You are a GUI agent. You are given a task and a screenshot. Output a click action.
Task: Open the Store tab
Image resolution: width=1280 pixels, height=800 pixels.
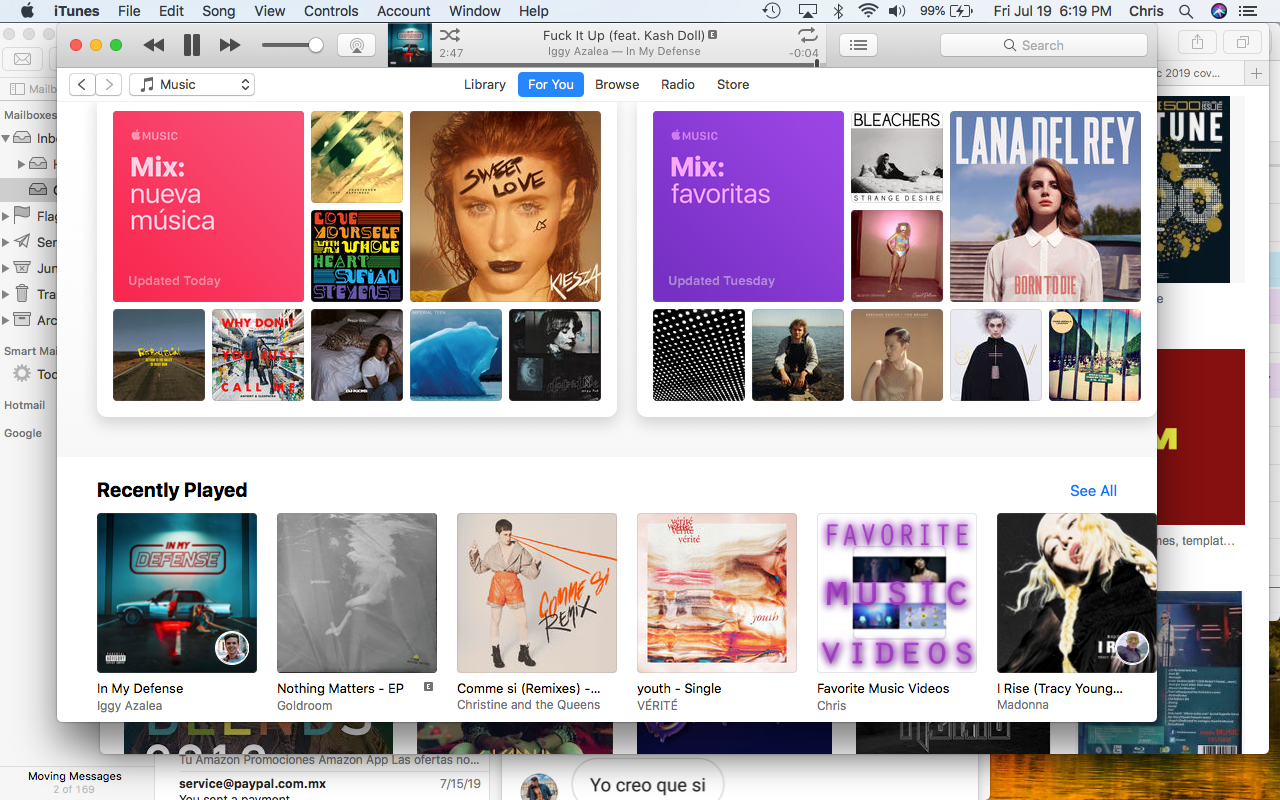pyautogui.click(x=733, y=85)
